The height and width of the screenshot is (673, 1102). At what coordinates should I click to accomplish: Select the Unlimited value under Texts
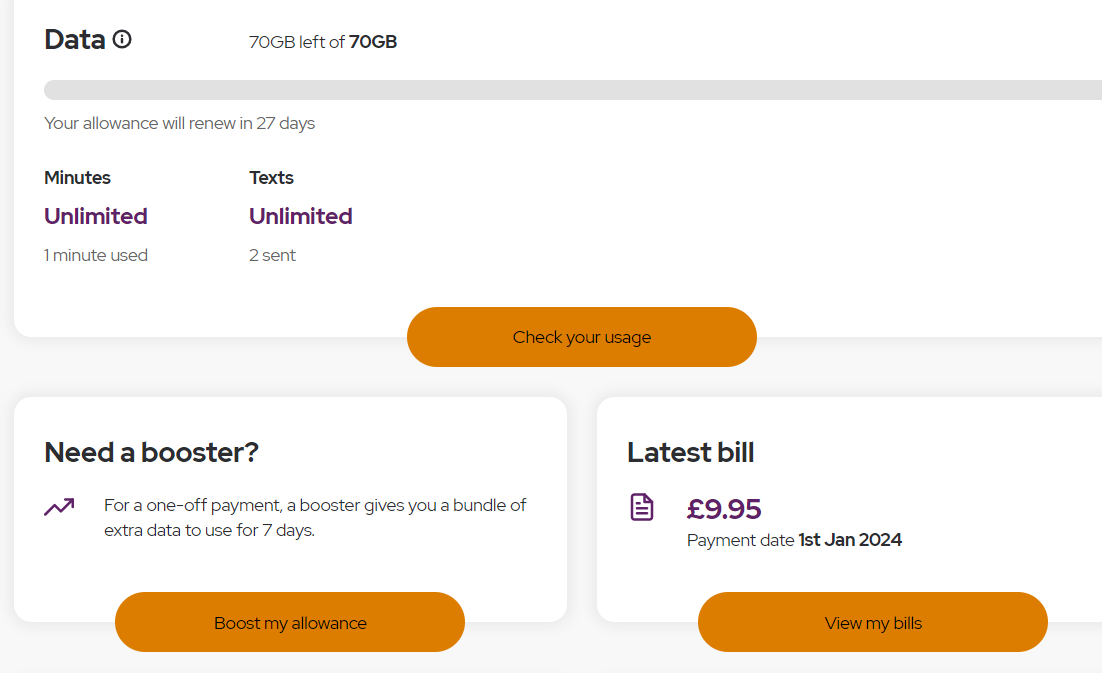pos(301,216)
